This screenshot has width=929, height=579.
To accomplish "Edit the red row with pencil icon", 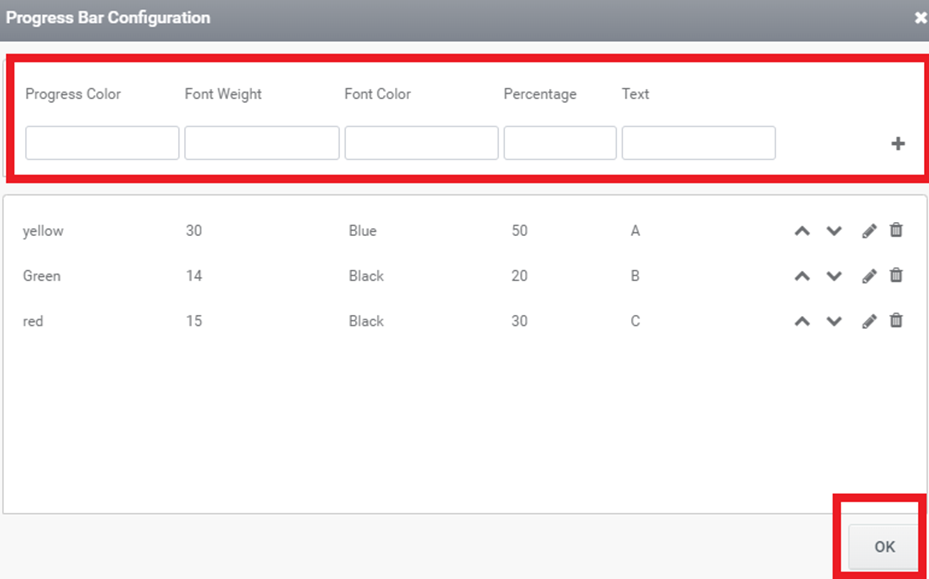I will [x=869, y=321].
